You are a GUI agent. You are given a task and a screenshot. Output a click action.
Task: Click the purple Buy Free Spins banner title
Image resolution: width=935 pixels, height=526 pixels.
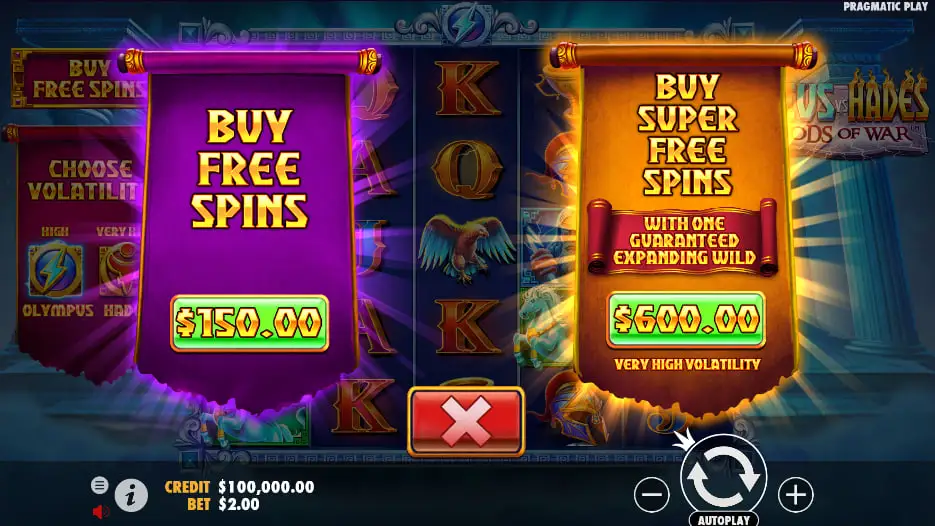(249, 168)
